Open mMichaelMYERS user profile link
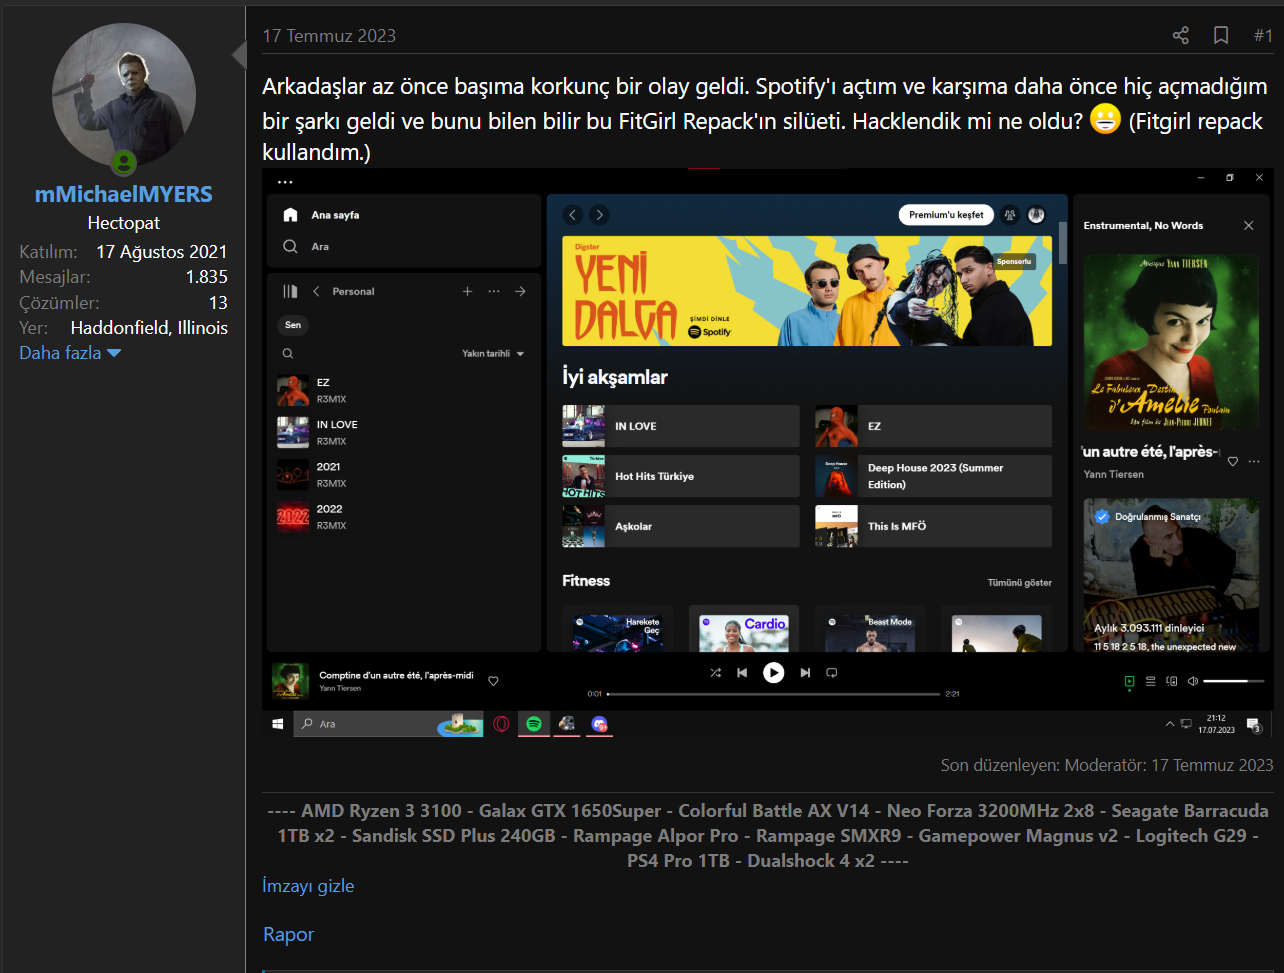The width and height of the screenshot is (1284, 973). pos(124,194)
